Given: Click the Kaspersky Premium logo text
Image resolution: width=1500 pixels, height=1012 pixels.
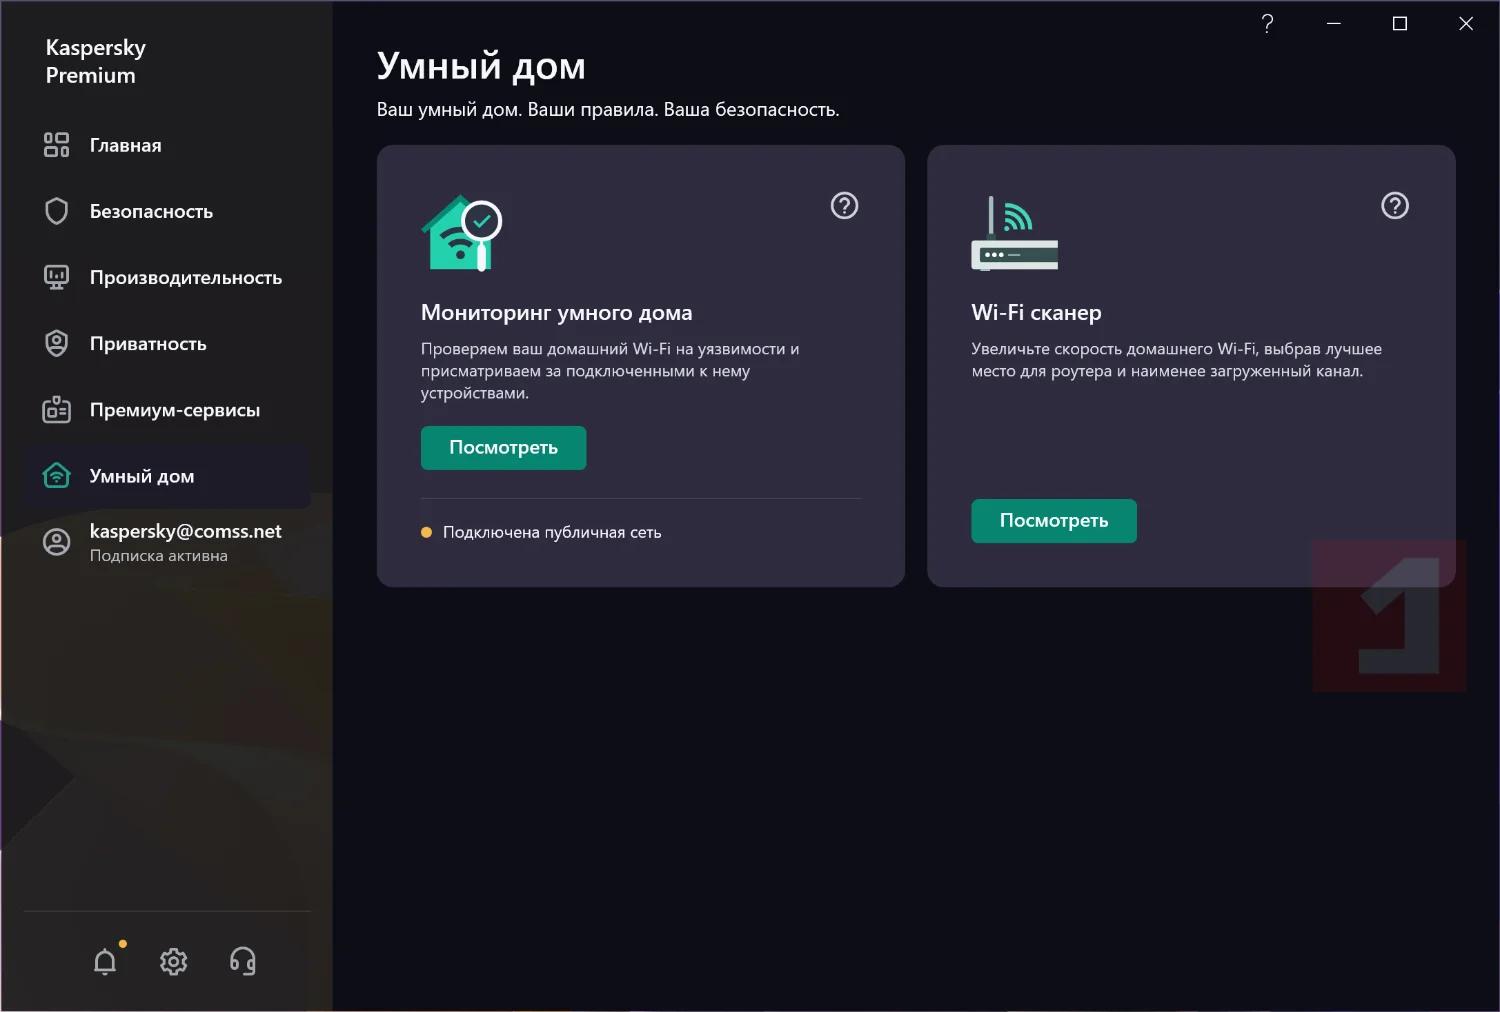Looking at the screenshot, I should (x=96, y=61).
